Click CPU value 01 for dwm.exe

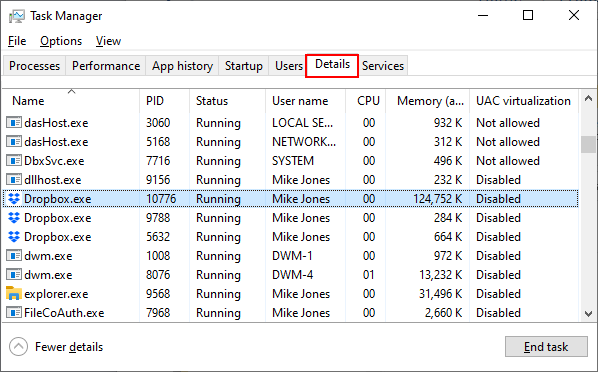(369, 275)
